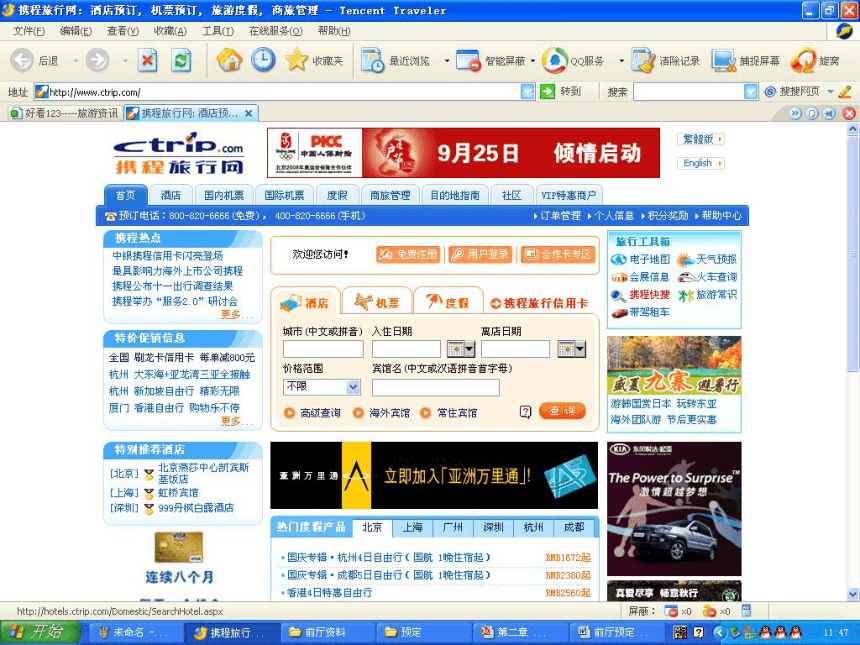Switch to 前厅资料 taskbar folder
The height and width of the screenshot is (645, 860).
pos(326,632)
